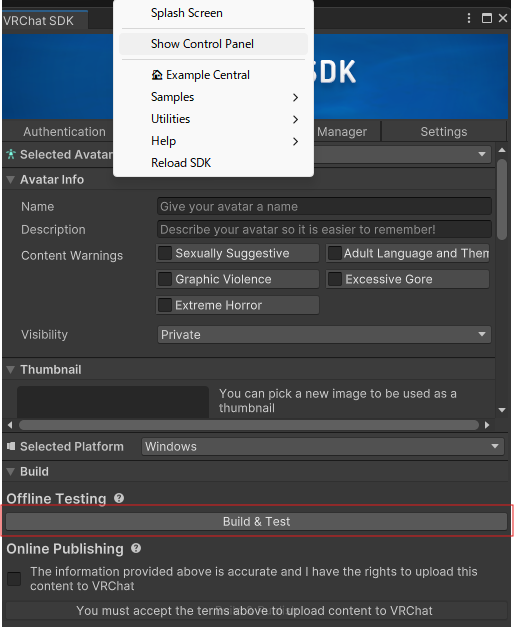Click the Offline Testing help icon
Screen dimensions: 514x627
click(119, 498)
